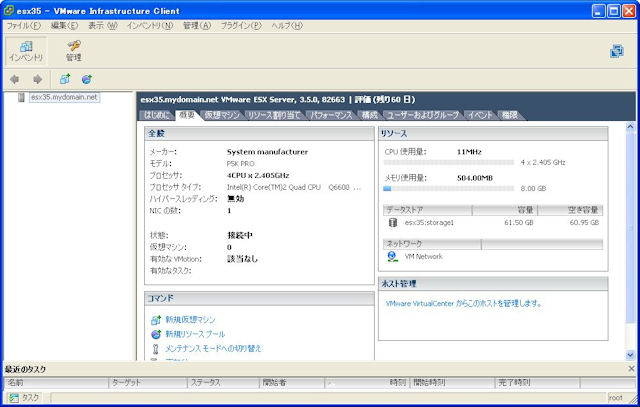The width and height of the screenshot is (640, 407).
Task: Sort by the 空き容量 column header
Action: click(571, 210)
